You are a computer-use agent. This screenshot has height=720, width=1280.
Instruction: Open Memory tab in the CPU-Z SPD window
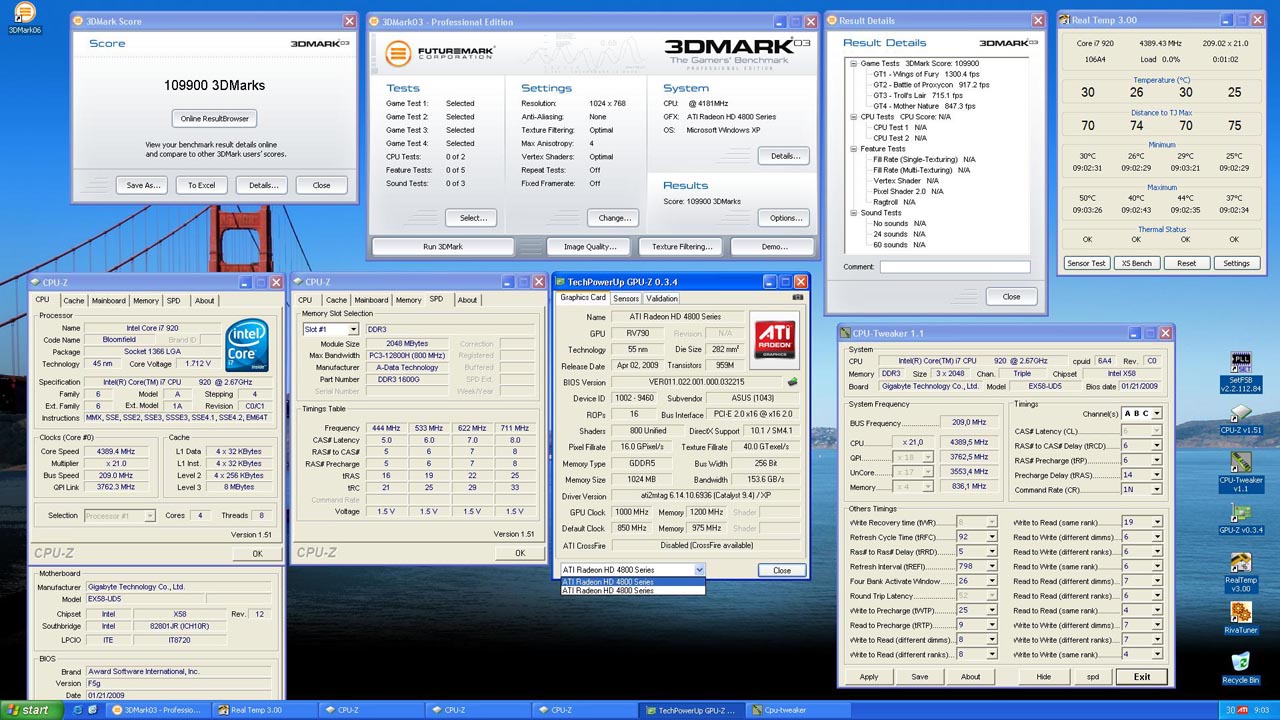(x=408, y=300)
